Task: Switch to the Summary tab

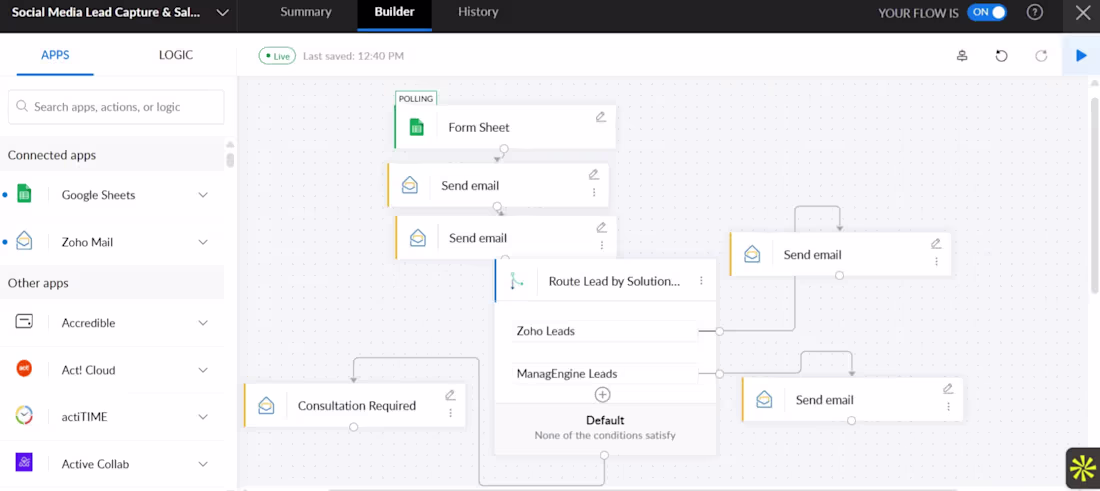Action: [306, 12]
